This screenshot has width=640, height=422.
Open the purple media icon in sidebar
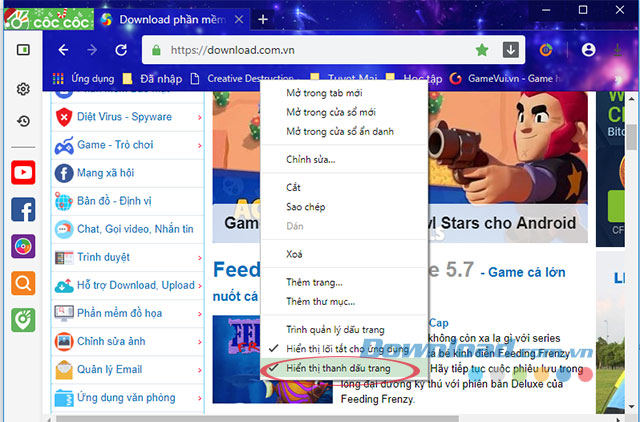23,246
